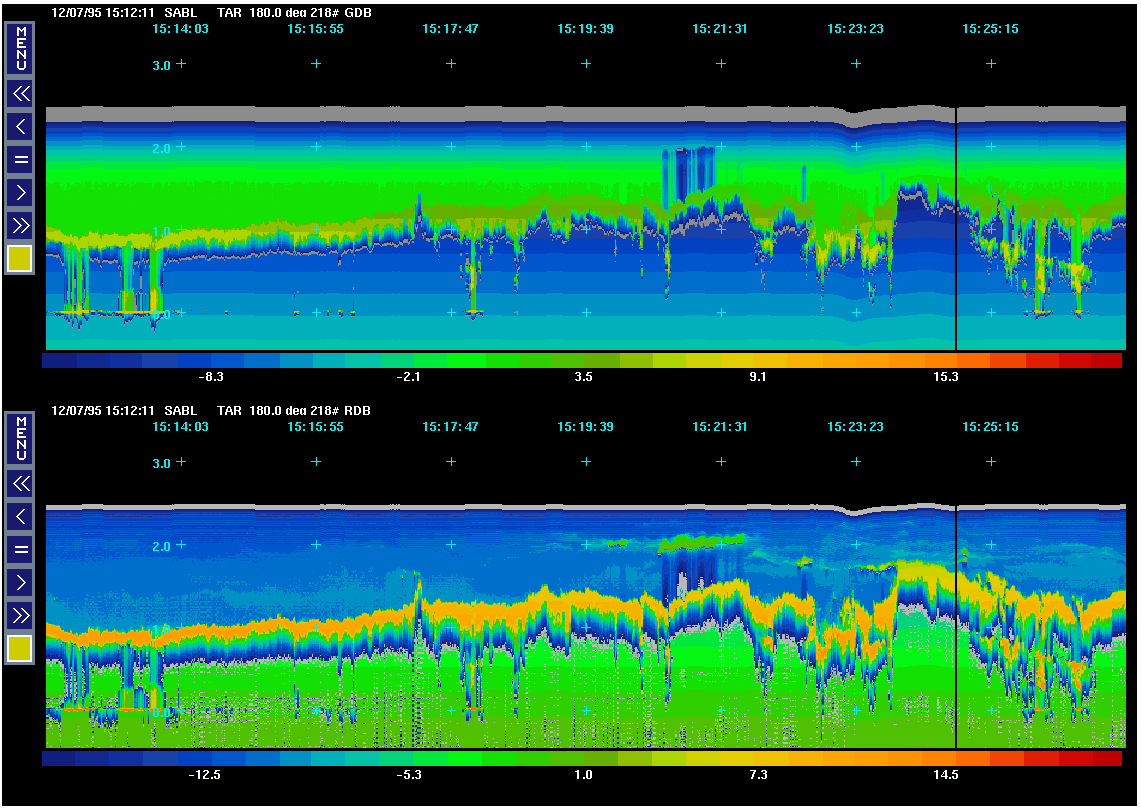Click the single-left arrow in the bottom panel
Viewport: 1141px width, 810px height.
click(20, 517)
